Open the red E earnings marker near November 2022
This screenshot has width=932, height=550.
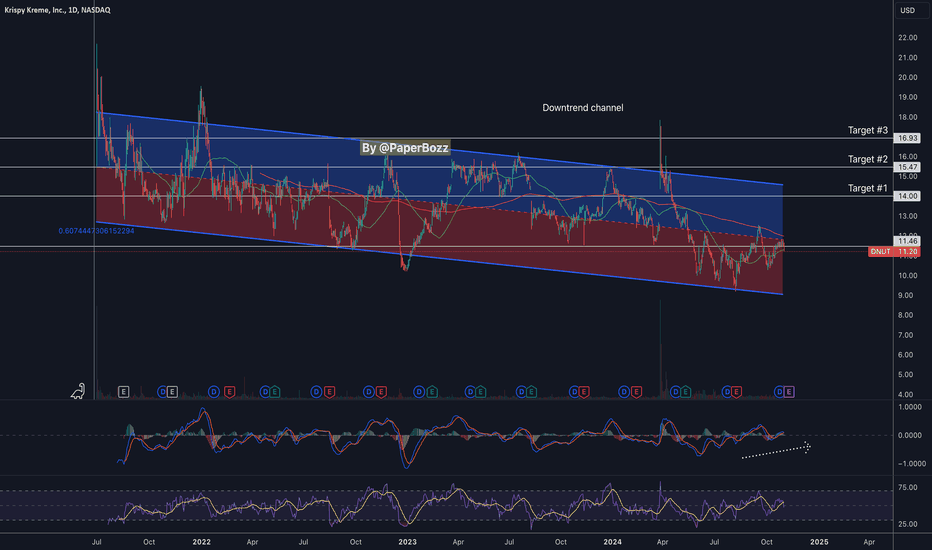381,392
